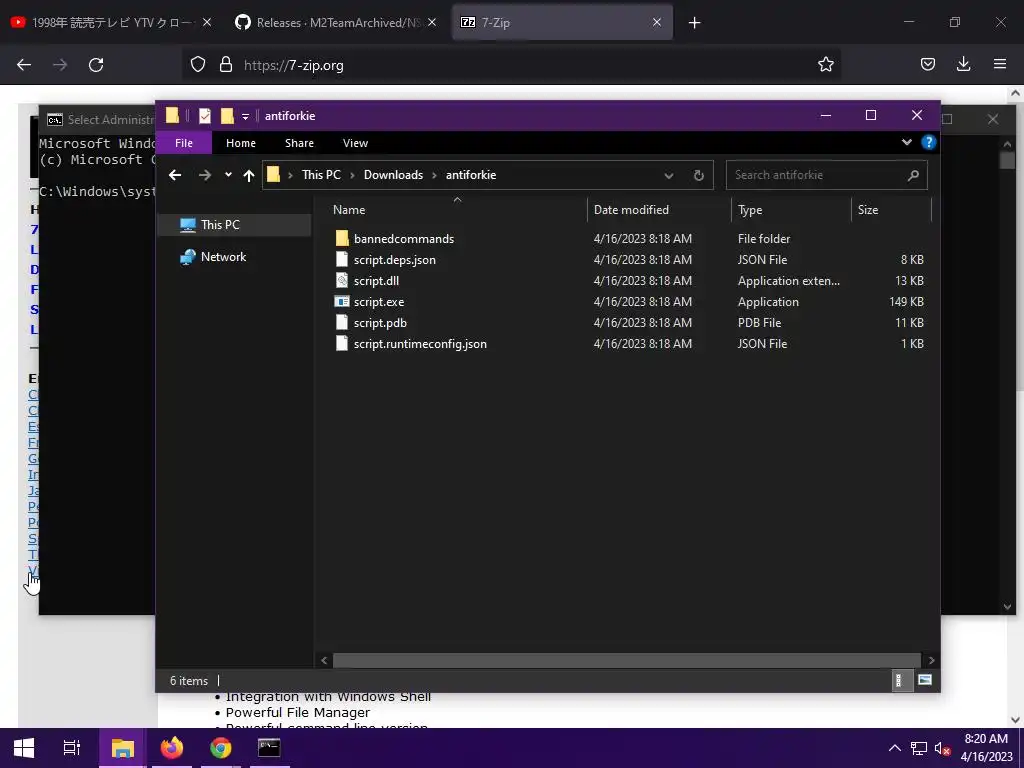Click the Explorer Help question mark icon
The image size is (1024, 768).
pos(928,142)
